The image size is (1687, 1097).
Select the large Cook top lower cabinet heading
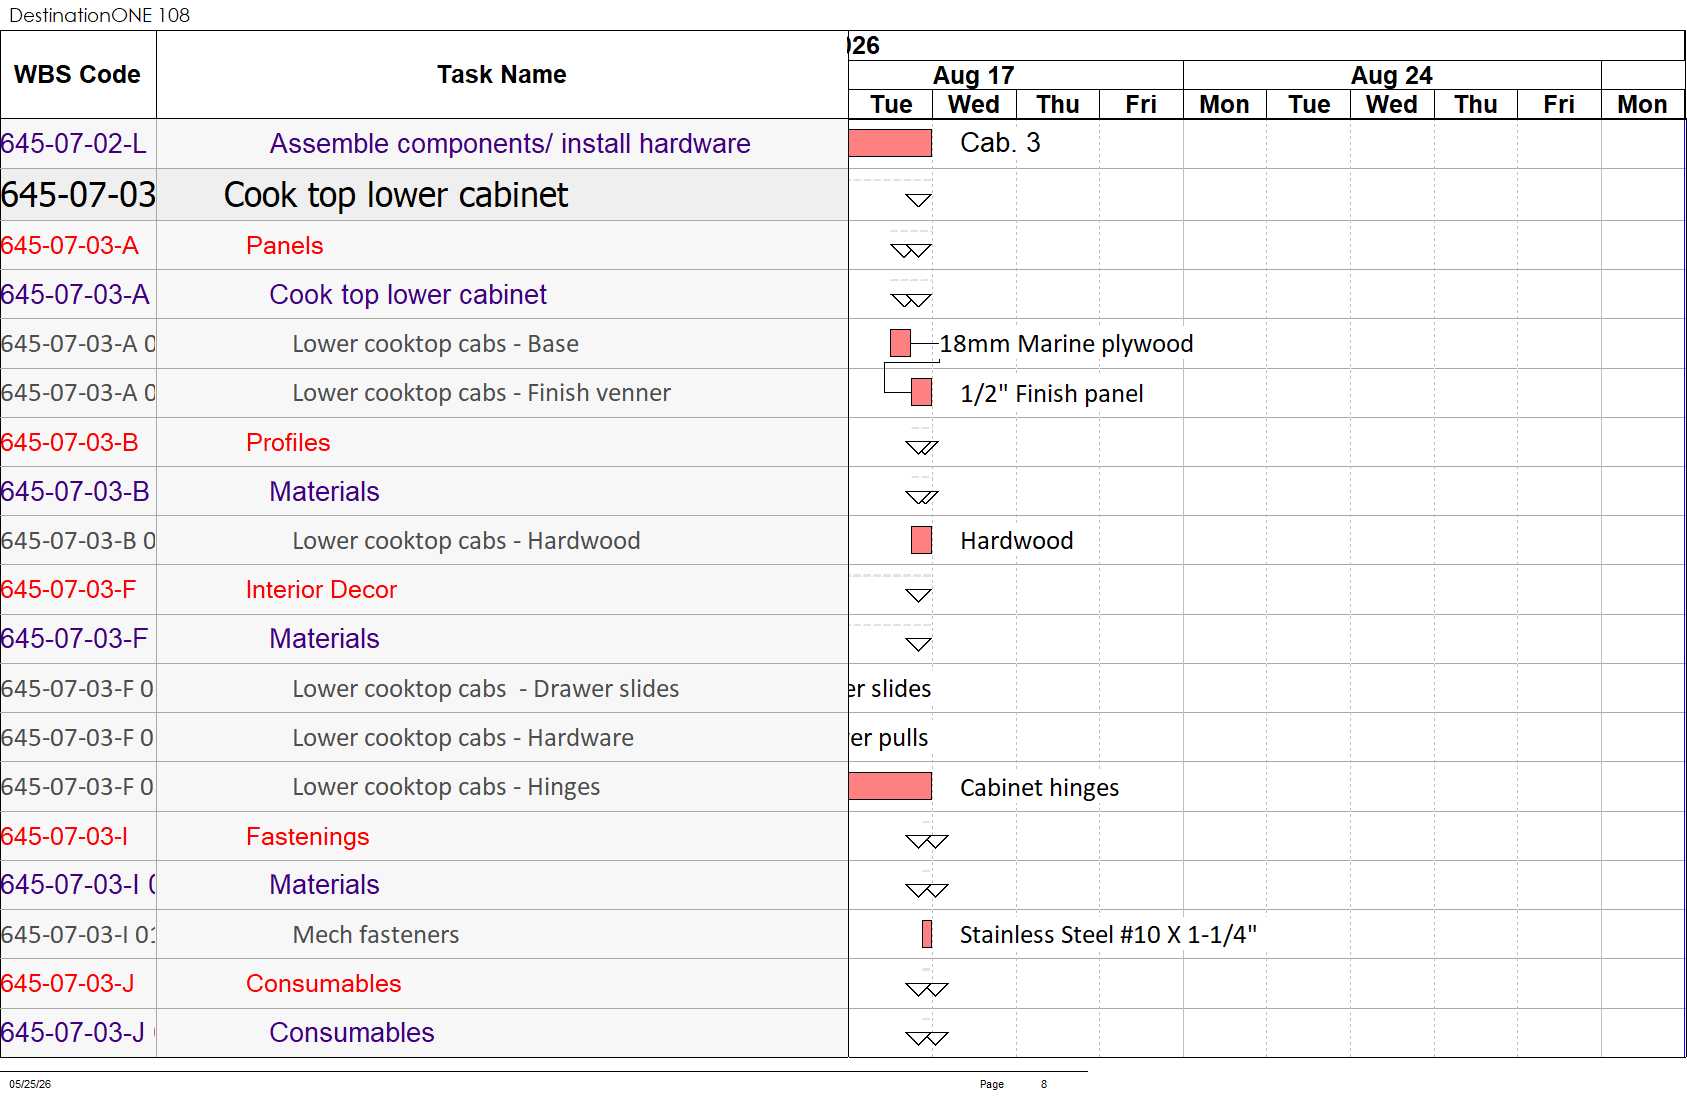(x=396, y=195)
